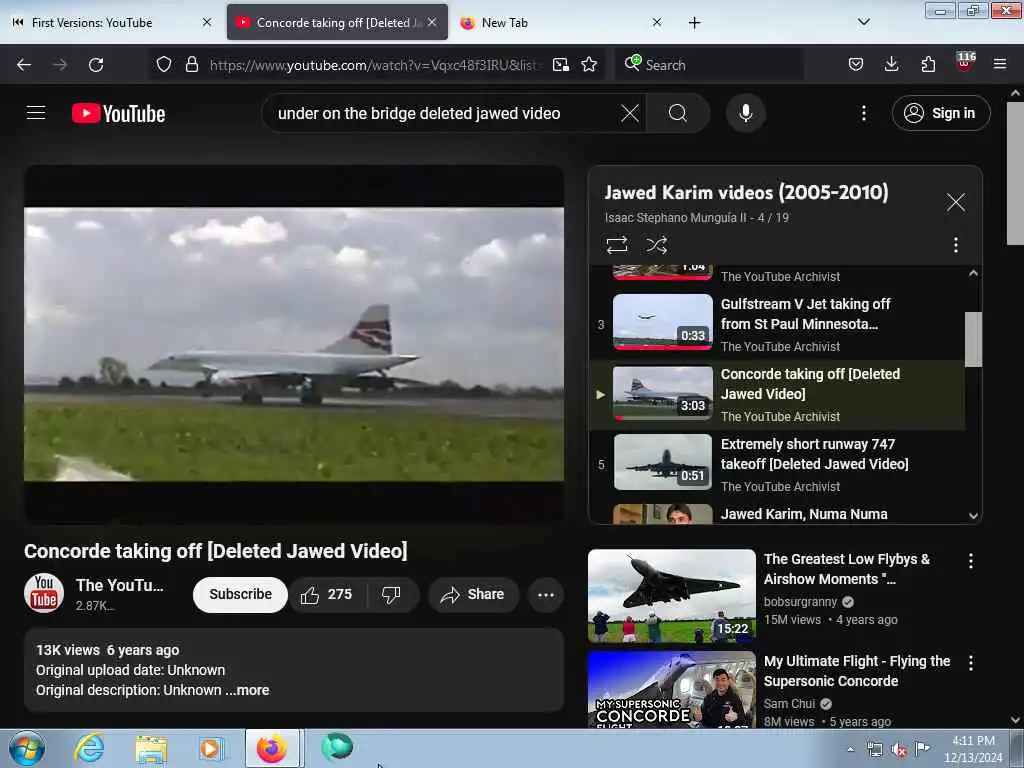The width and height of the screenshot is (1024, 768).
Task: Close the New Tab tab
Action: (657, 22)
